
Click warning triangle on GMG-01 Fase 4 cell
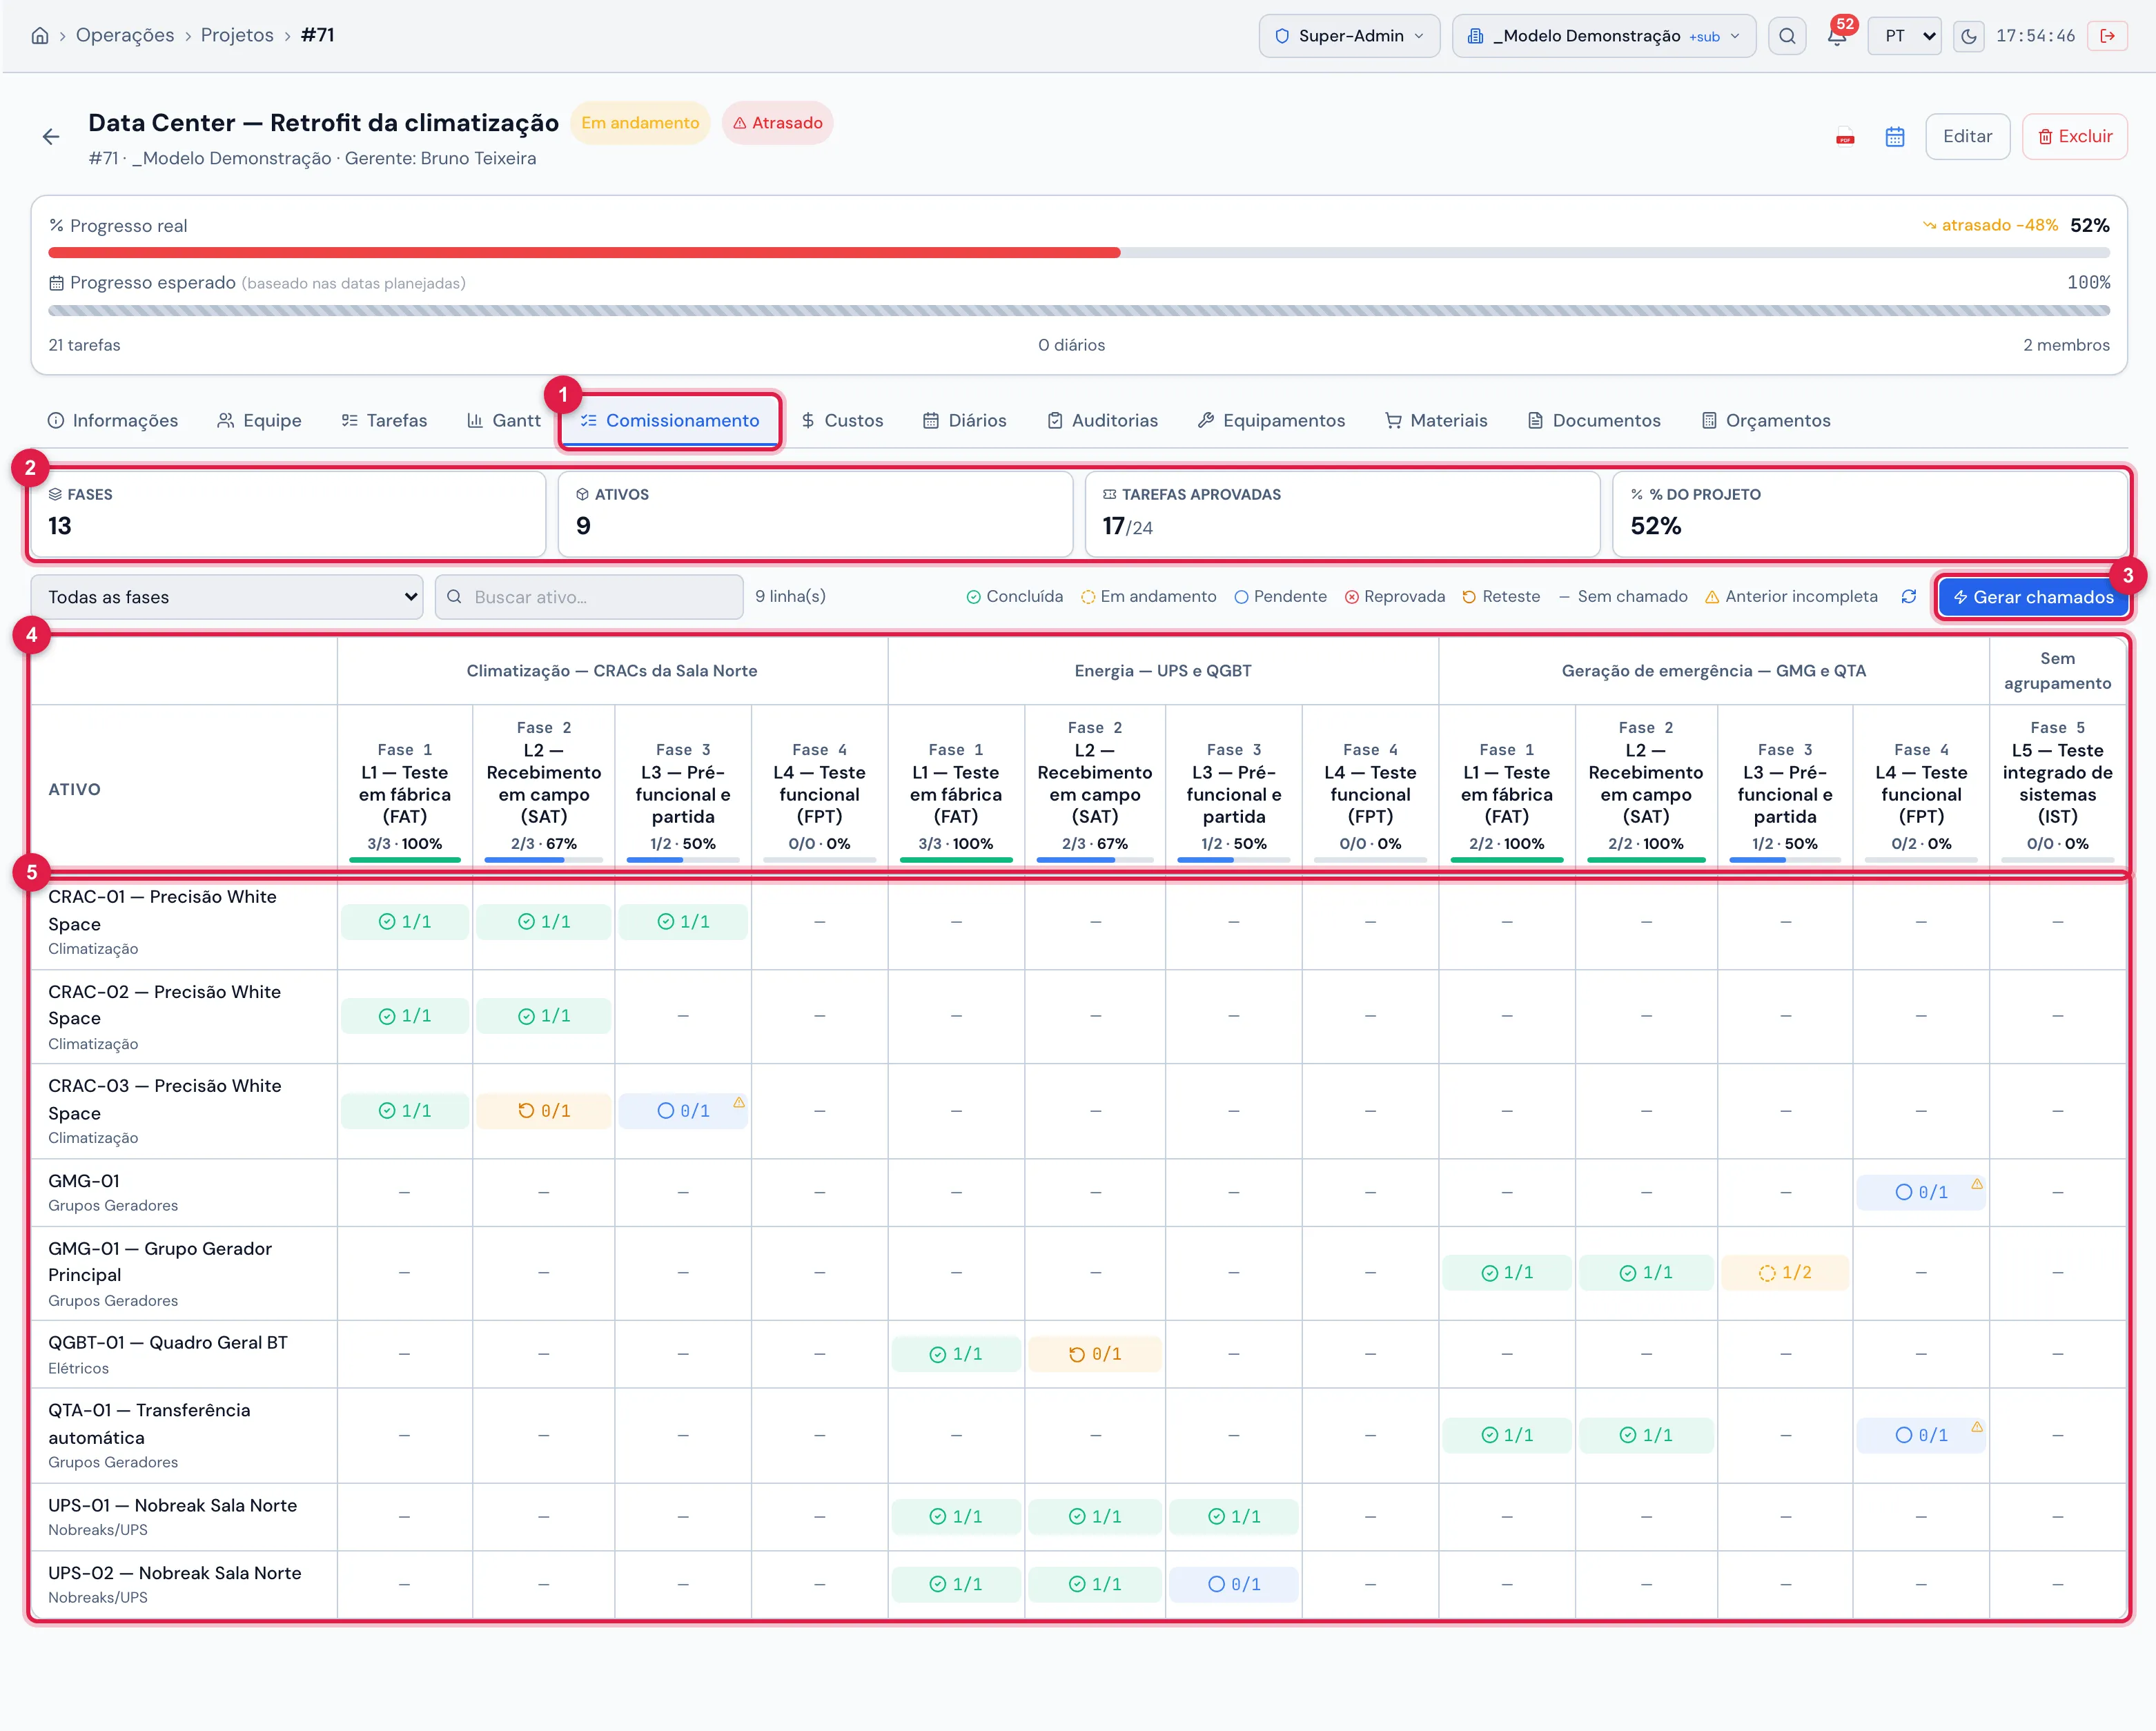tap(1976, 1183)
